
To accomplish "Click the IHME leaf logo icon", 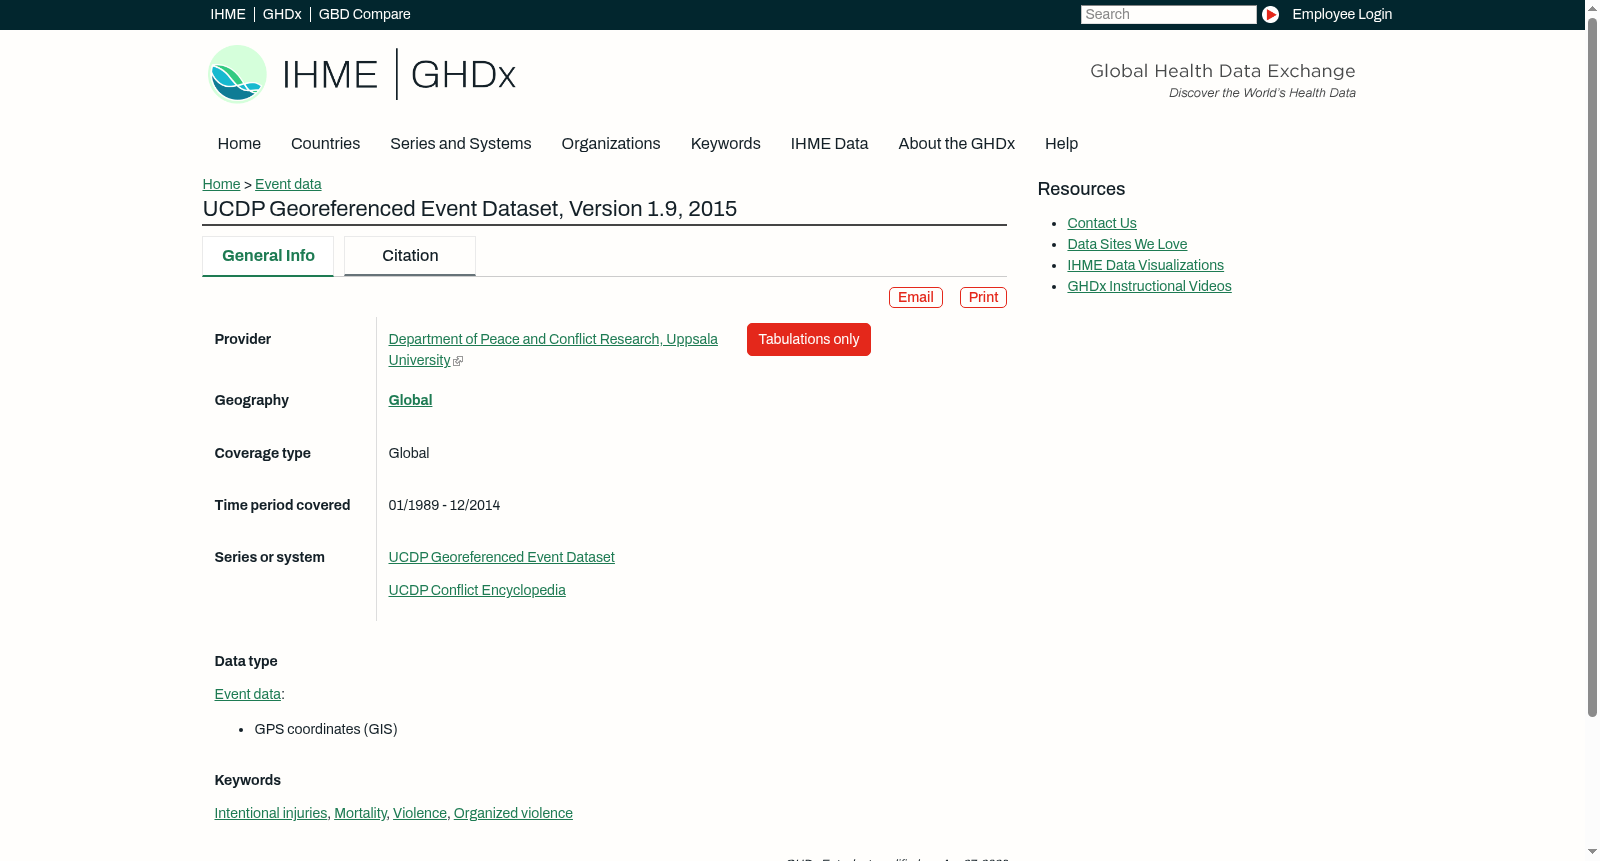I will (x=237, y=74).
